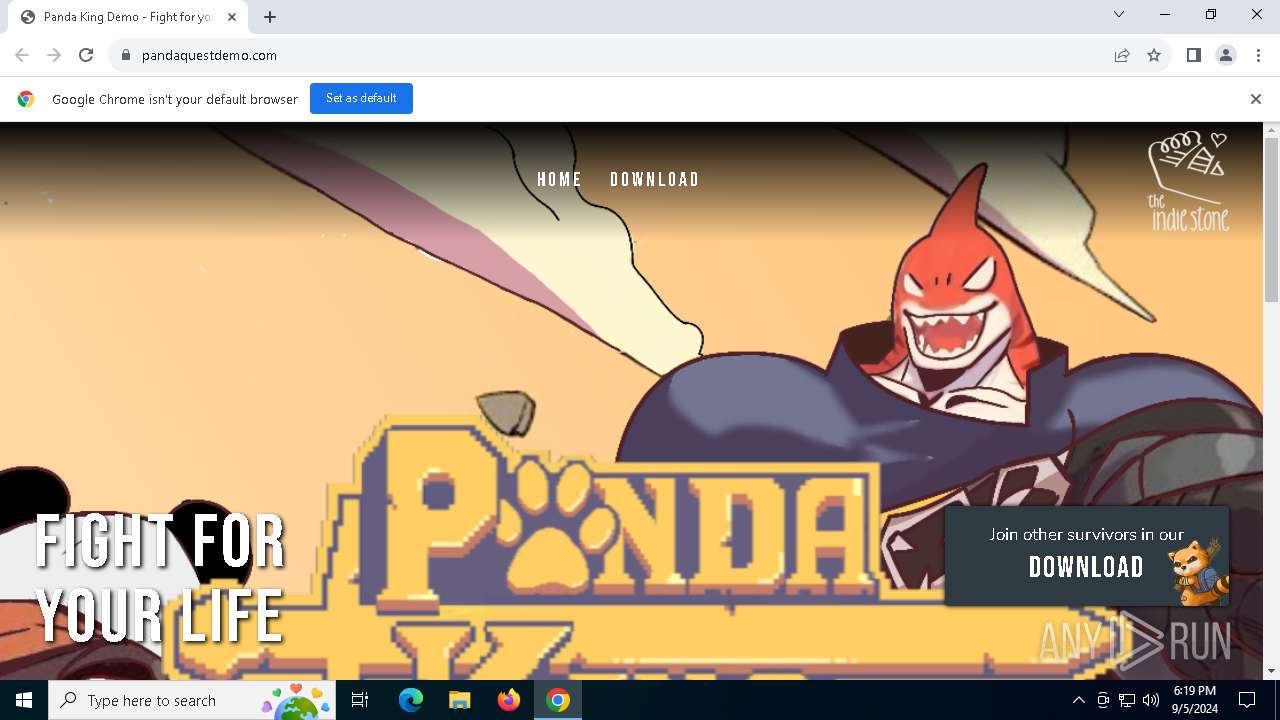Open the Chrome three-dot menu

coord(1258,55)
